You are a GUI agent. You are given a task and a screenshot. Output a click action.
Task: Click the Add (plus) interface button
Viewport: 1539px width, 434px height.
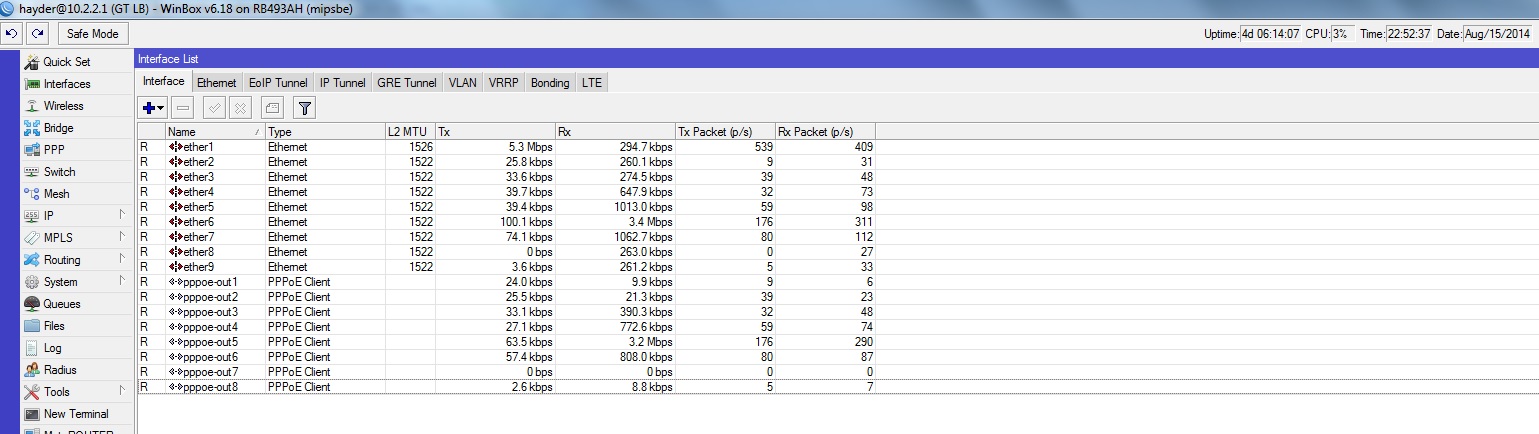tap(153, 107)
